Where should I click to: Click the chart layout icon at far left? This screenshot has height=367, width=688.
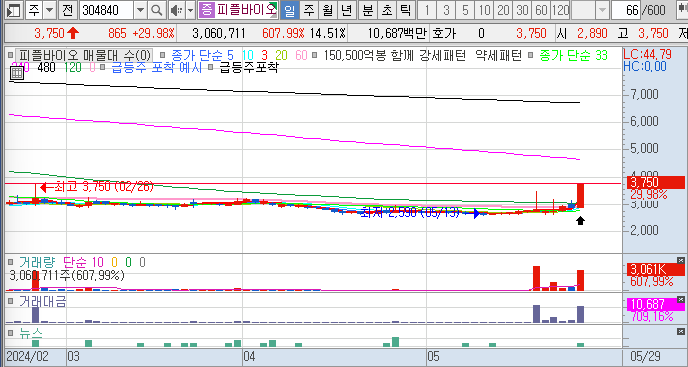[15, 10]
